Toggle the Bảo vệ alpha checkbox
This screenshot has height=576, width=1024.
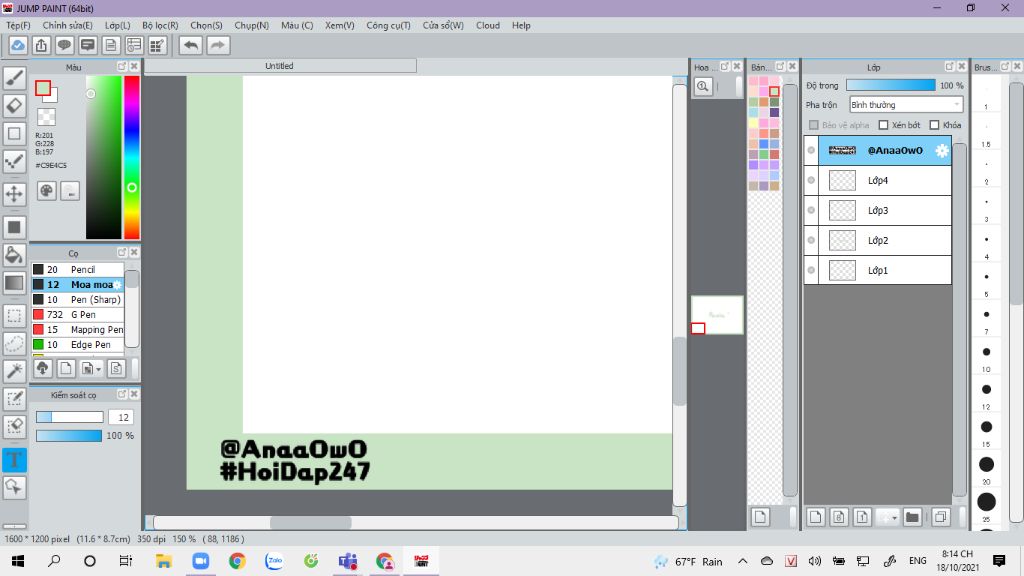click(814, 125)
